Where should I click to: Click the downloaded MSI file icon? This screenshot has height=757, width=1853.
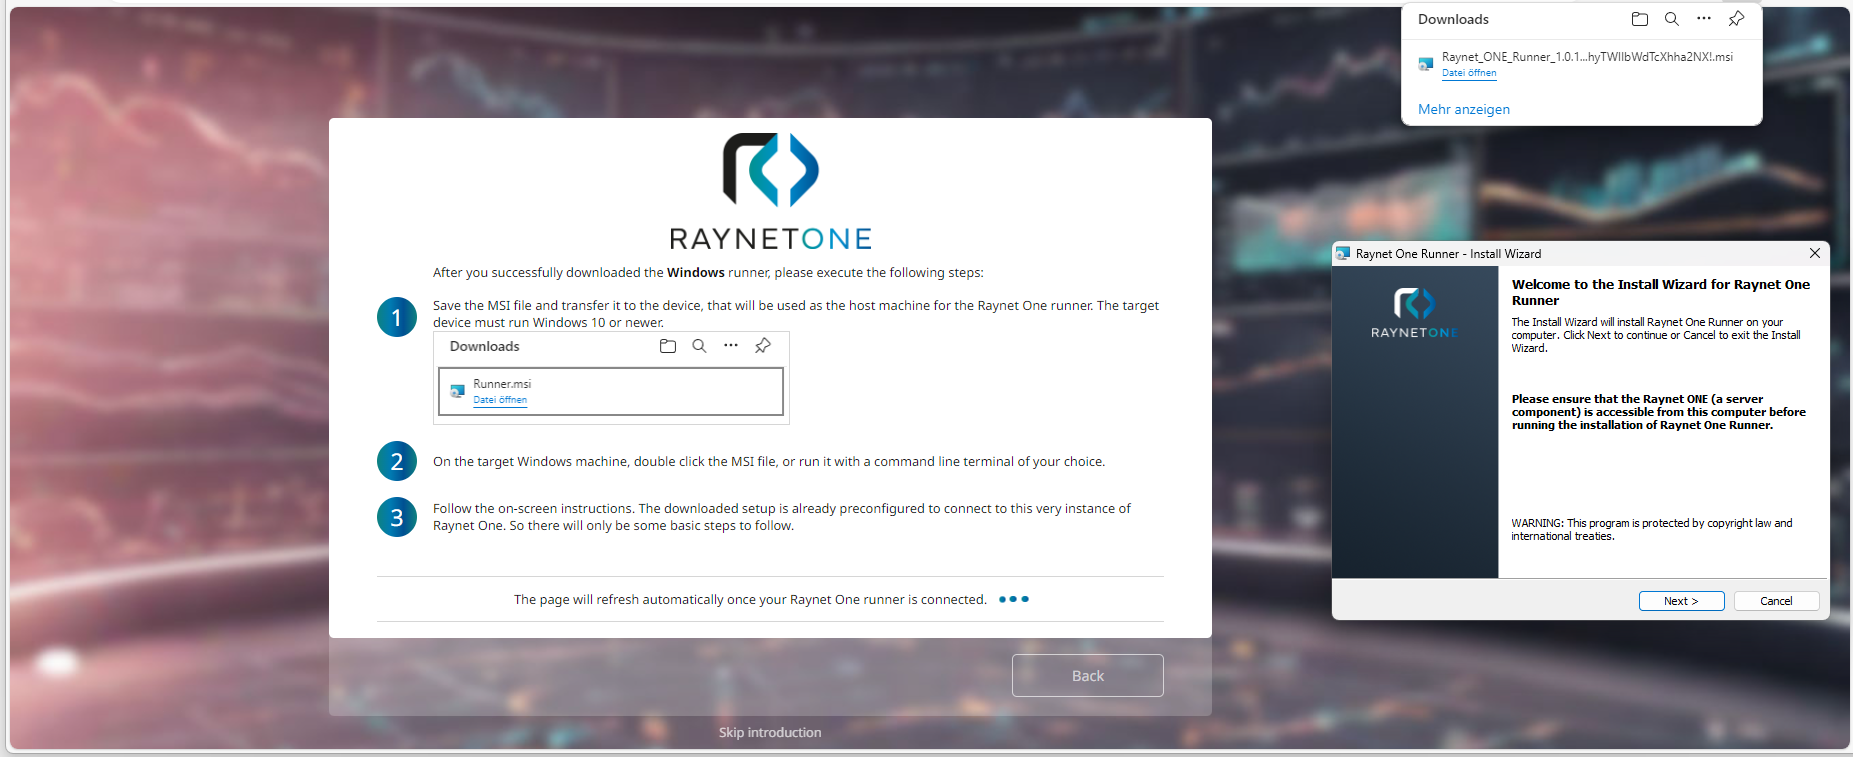(x=1426, y=64)
